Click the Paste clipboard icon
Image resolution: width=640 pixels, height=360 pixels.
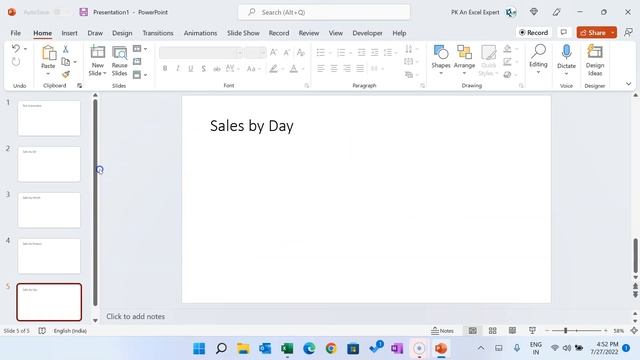[x=48, y=53]
